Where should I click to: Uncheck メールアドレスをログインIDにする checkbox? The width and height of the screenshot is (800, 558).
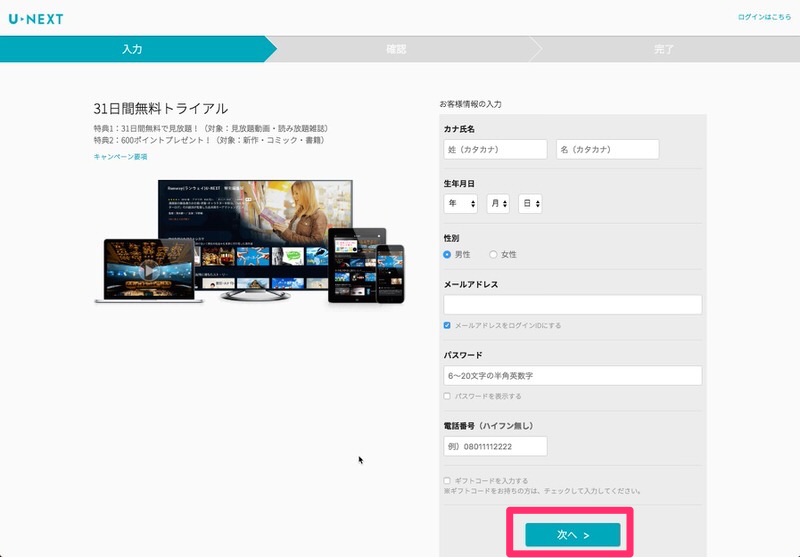447,326
